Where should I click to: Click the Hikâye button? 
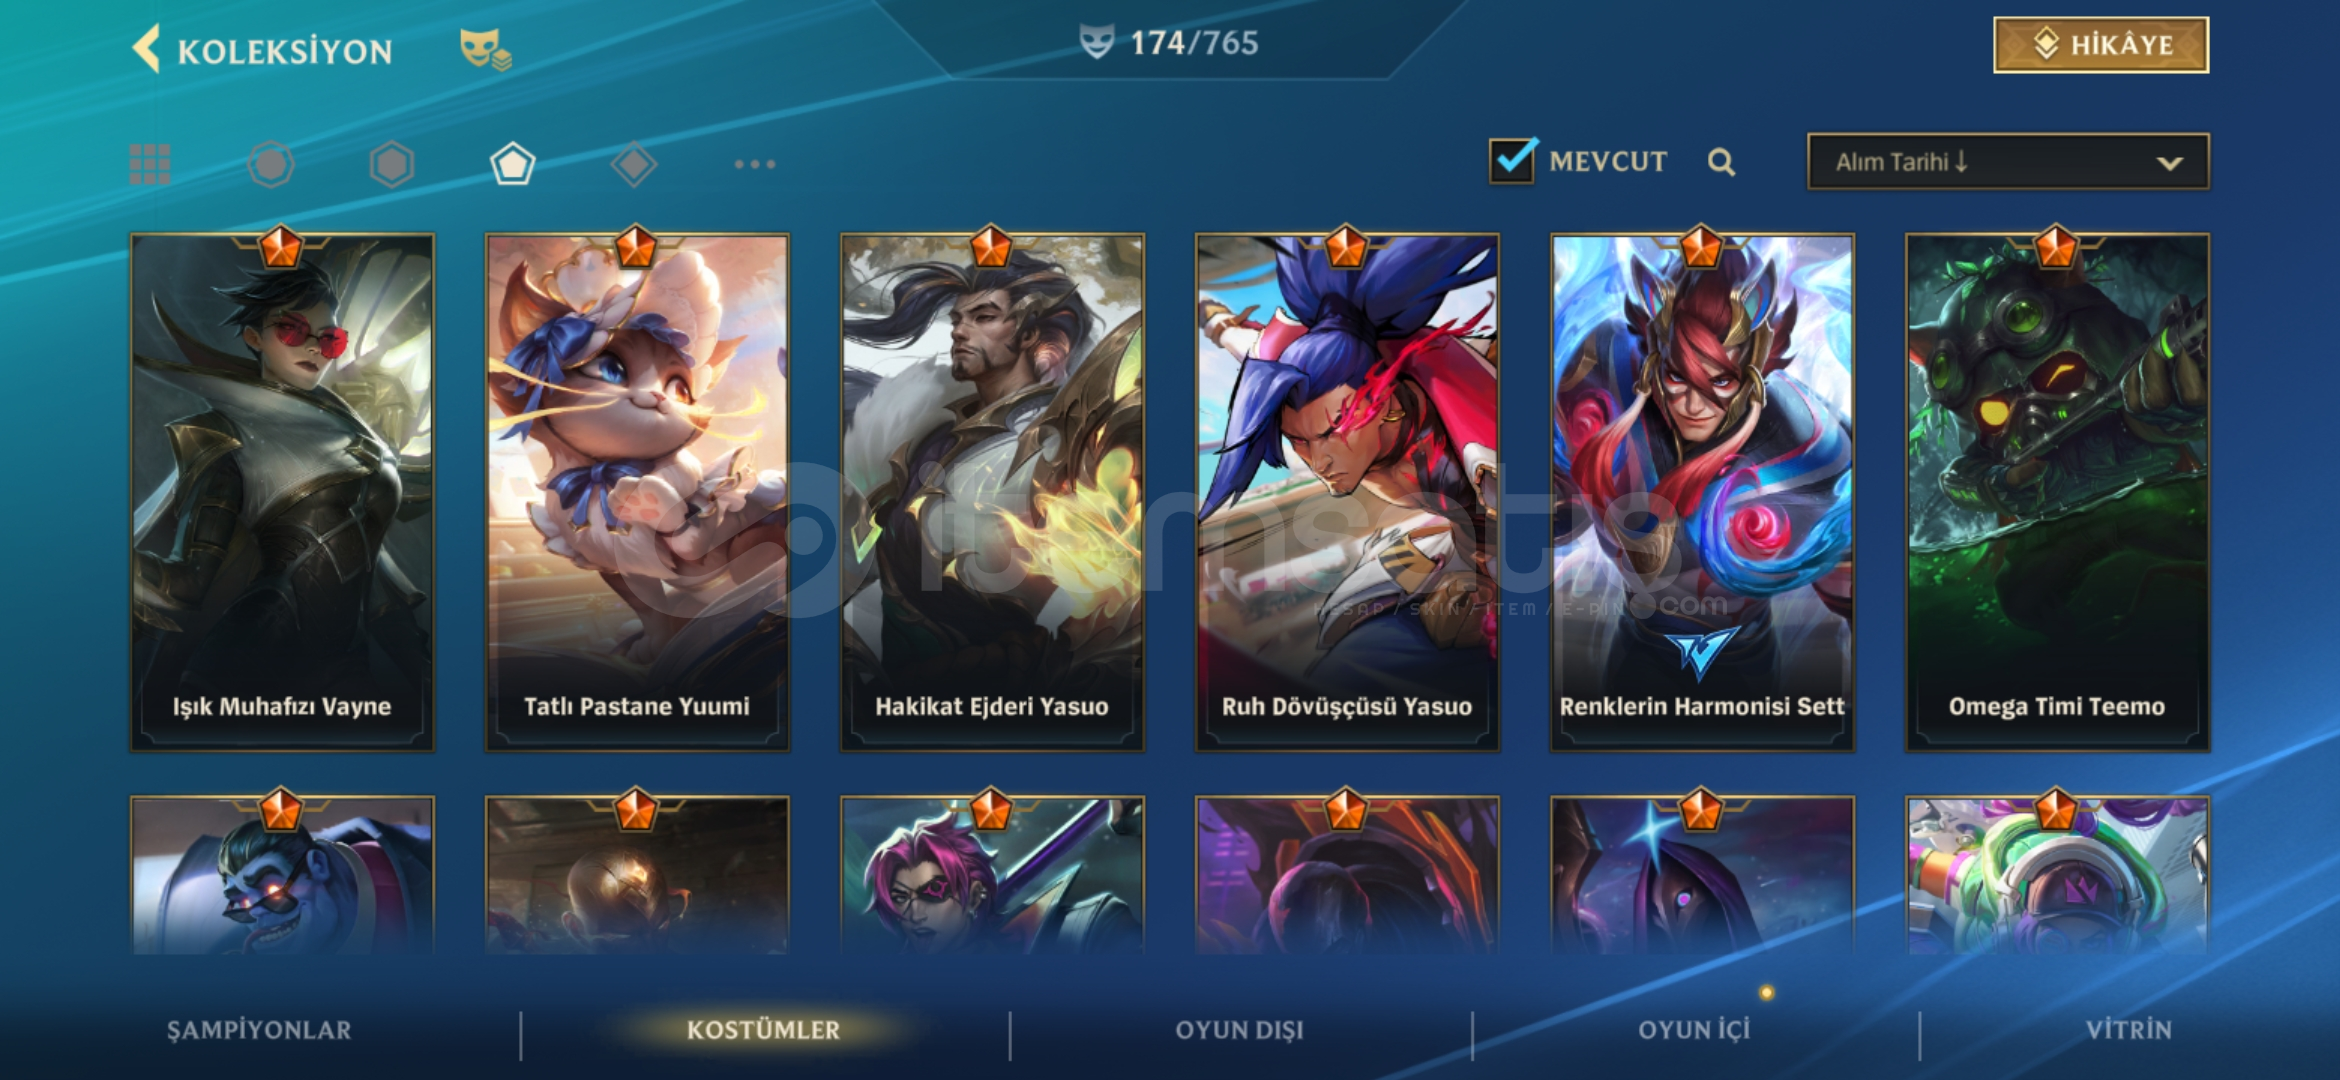coord(2101,45)
